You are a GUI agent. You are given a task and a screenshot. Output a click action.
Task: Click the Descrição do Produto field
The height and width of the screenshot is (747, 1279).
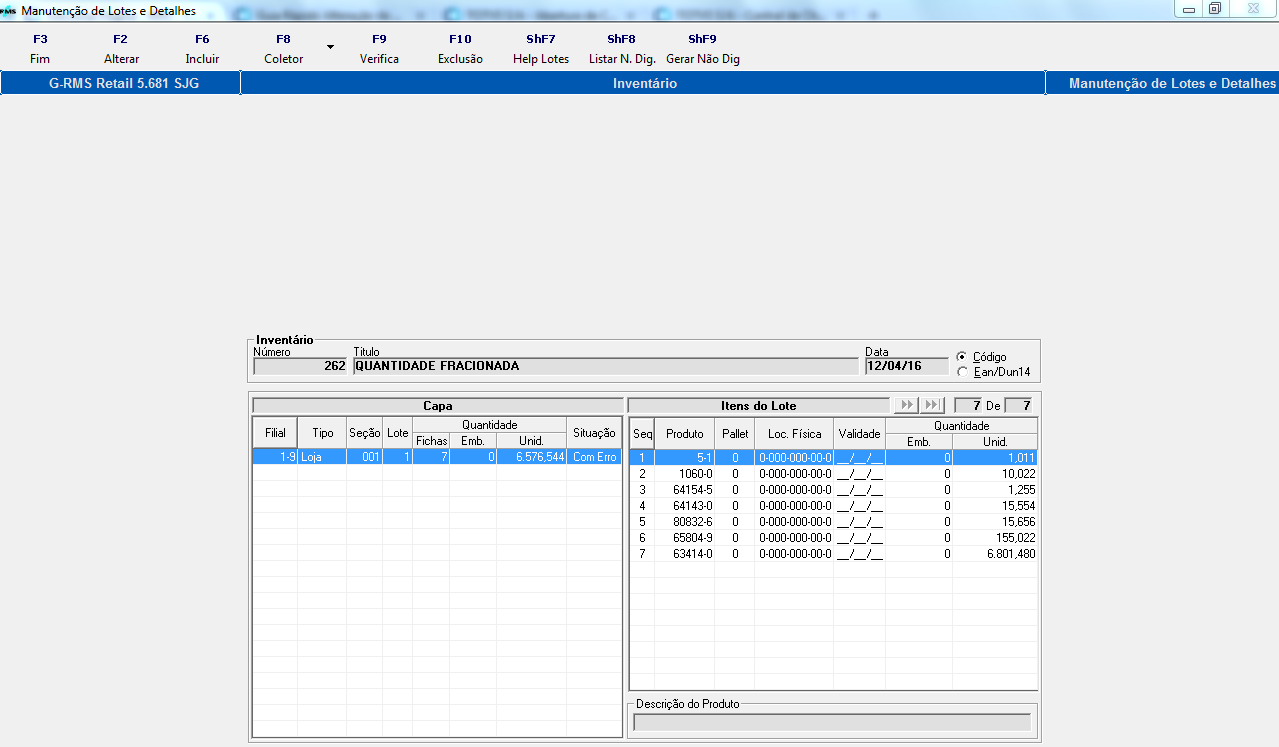click(832, 722)
